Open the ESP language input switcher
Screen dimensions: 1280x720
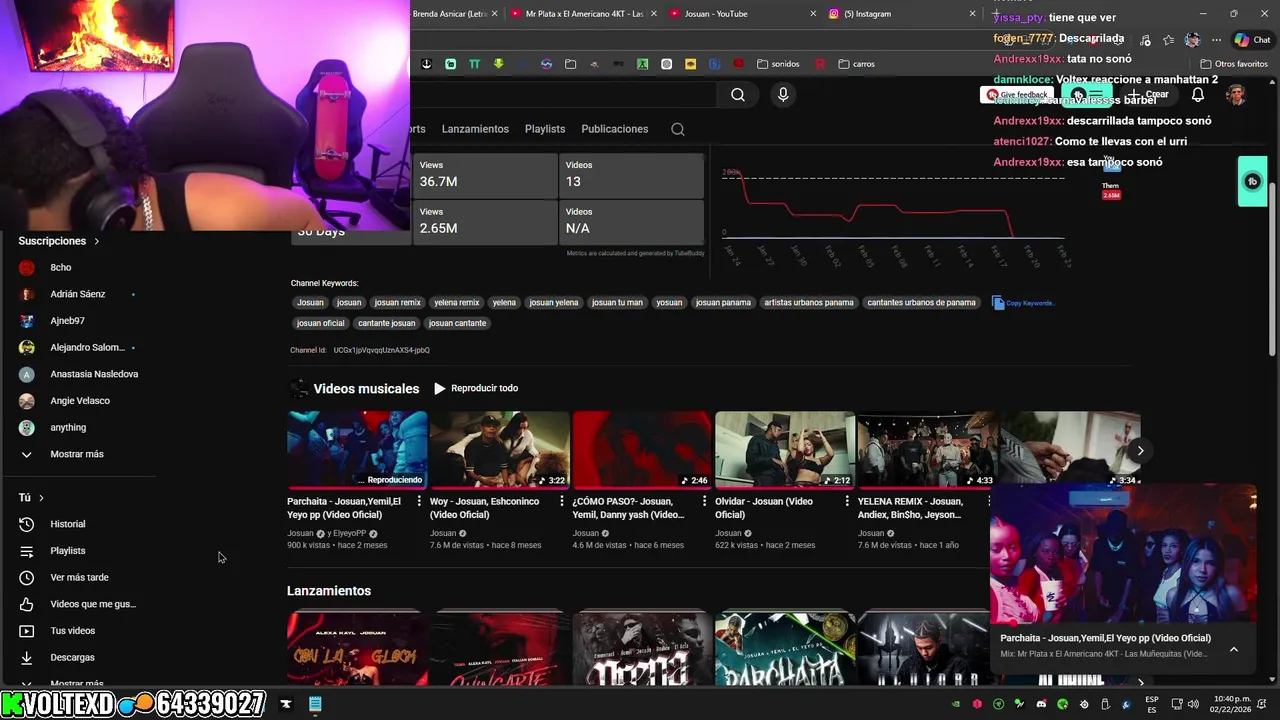pyautogui.click(x=1152, y=704)
